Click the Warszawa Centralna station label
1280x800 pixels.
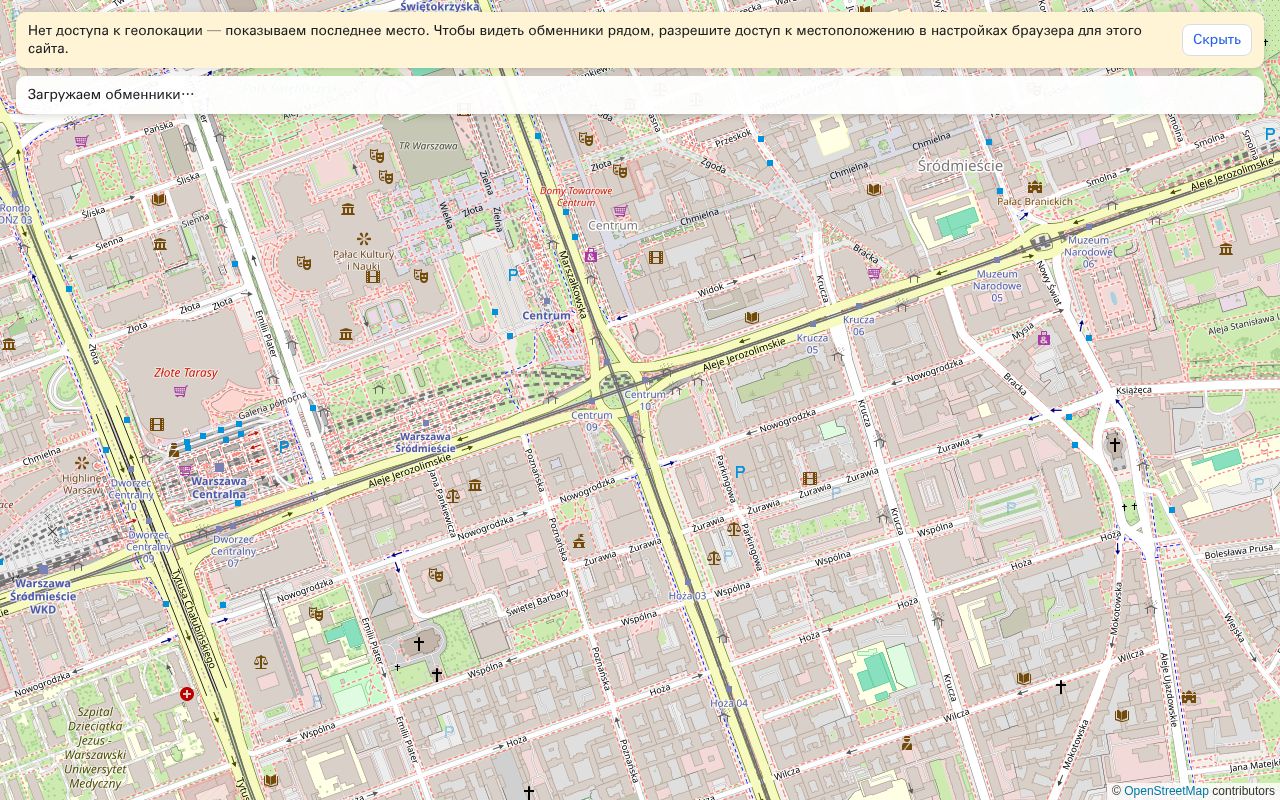218,487
